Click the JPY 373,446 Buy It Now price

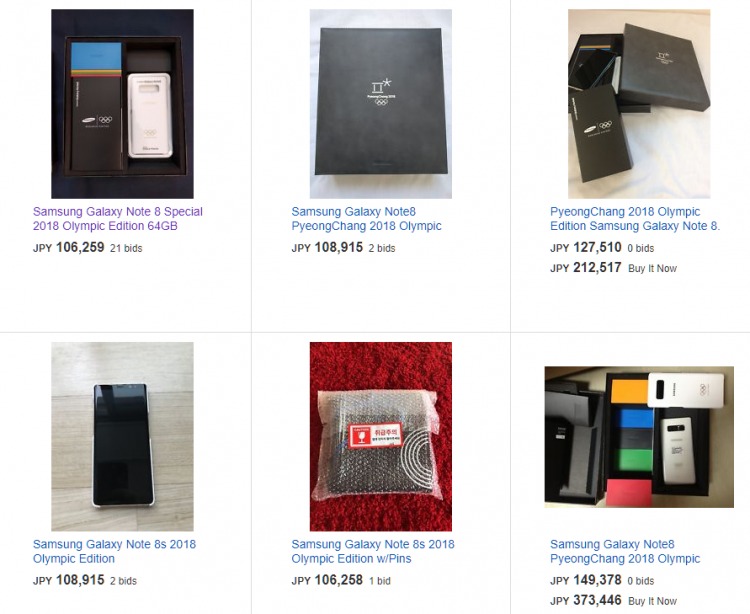pyautogui.click(x=585, y=600)
